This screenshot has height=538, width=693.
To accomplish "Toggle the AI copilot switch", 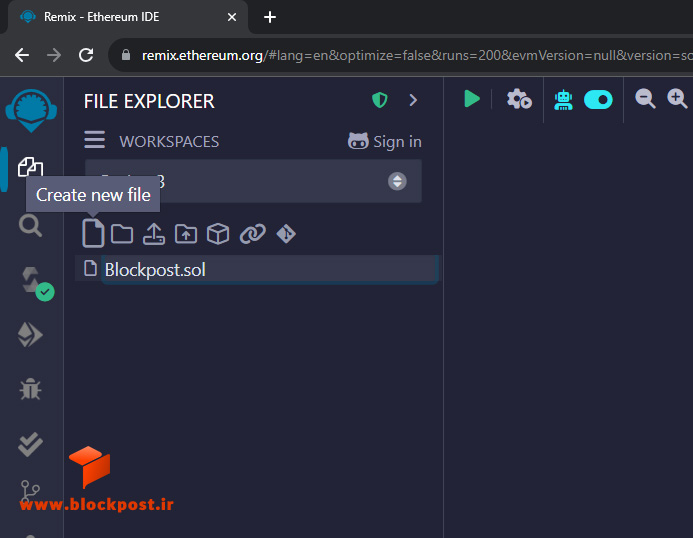I will click(598, 99).
